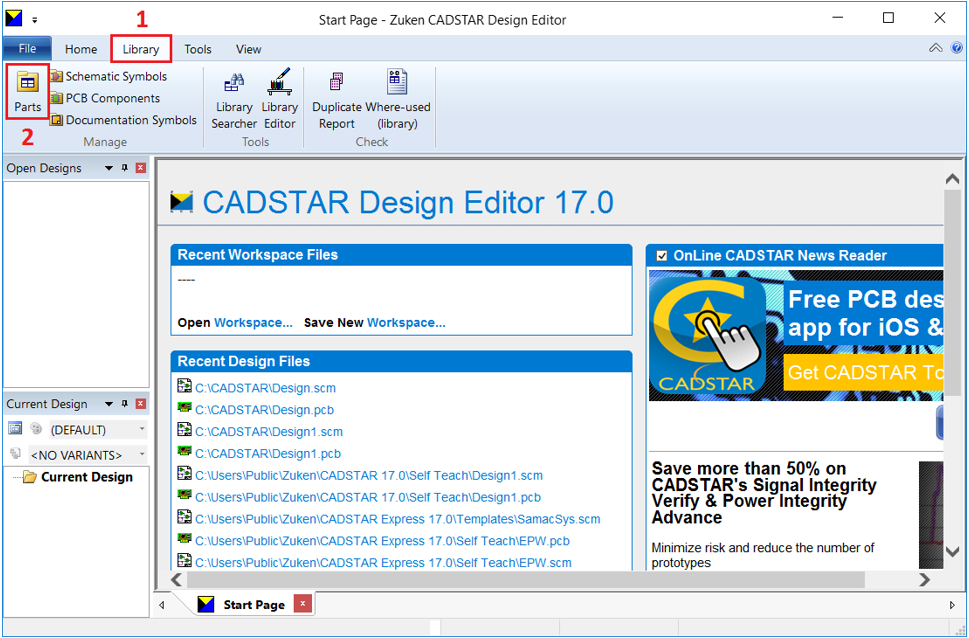
Task: Click the horizontal scrollbar left arrow
Action: pyautogui.click(x=176, y=579)
